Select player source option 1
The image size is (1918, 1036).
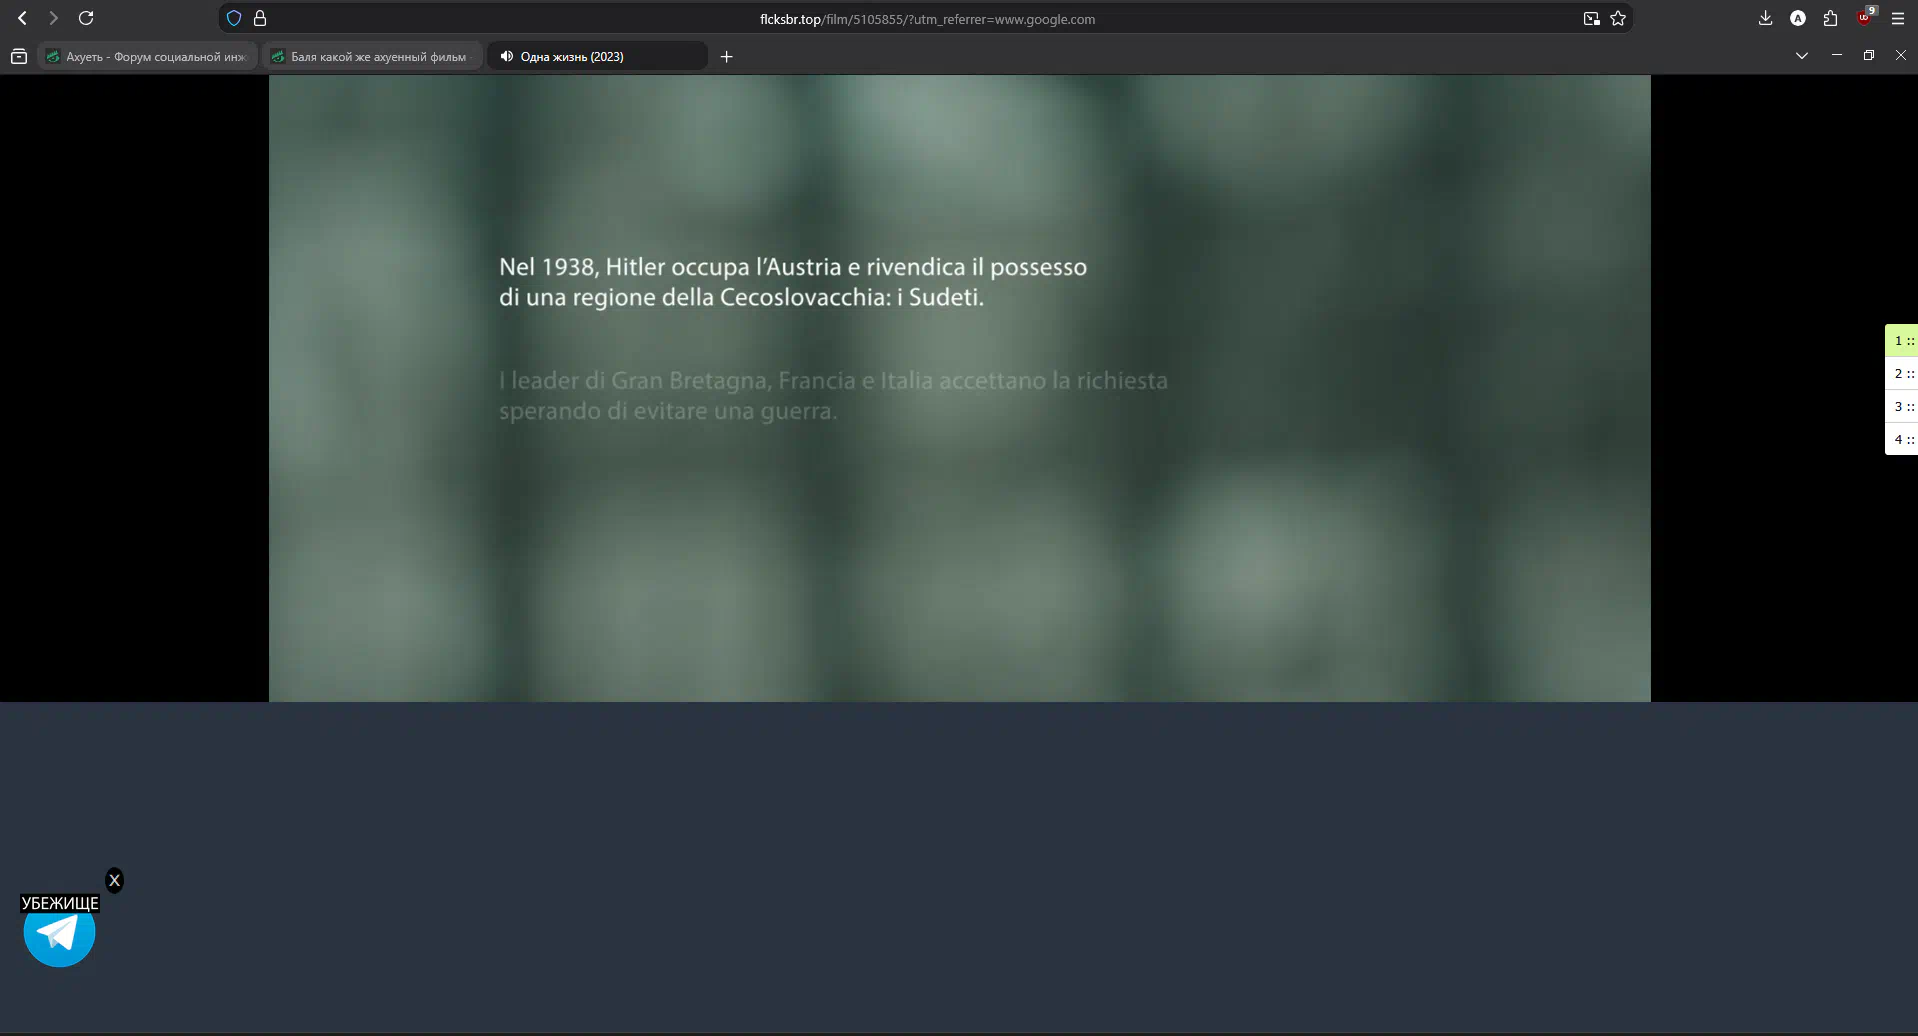[x=1902, y=340]
